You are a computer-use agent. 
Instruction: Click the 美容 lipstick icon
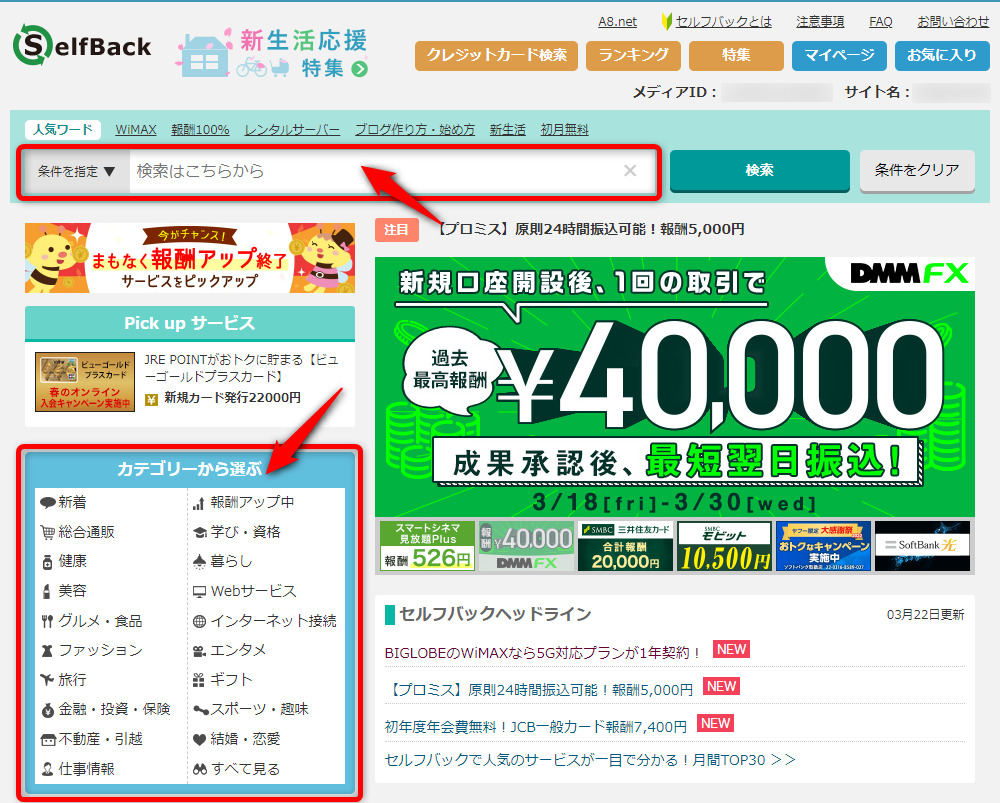[x=47, y=591]
